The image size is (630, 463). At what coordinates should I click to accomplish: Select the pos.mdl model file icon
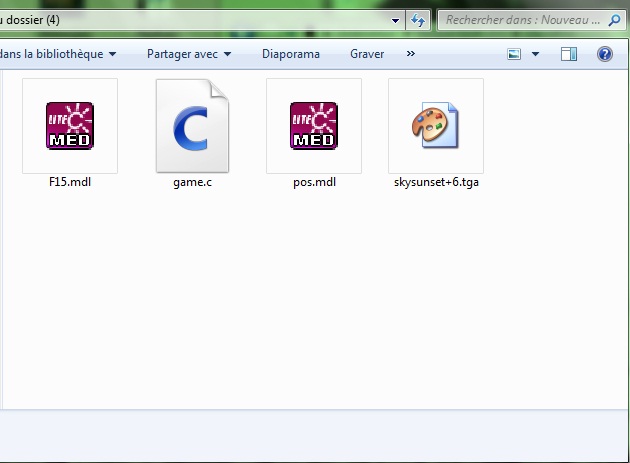(x=314, y=126)
